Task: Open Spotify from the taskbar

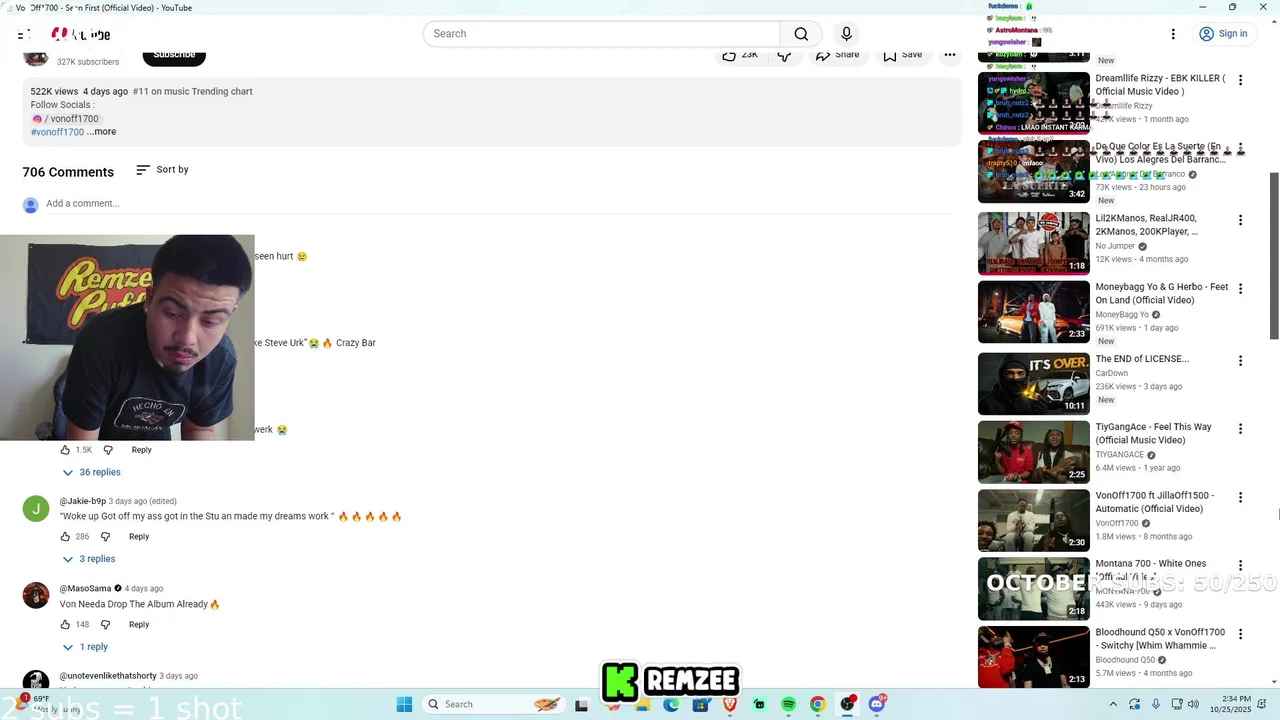Action: tap(788, 705)
